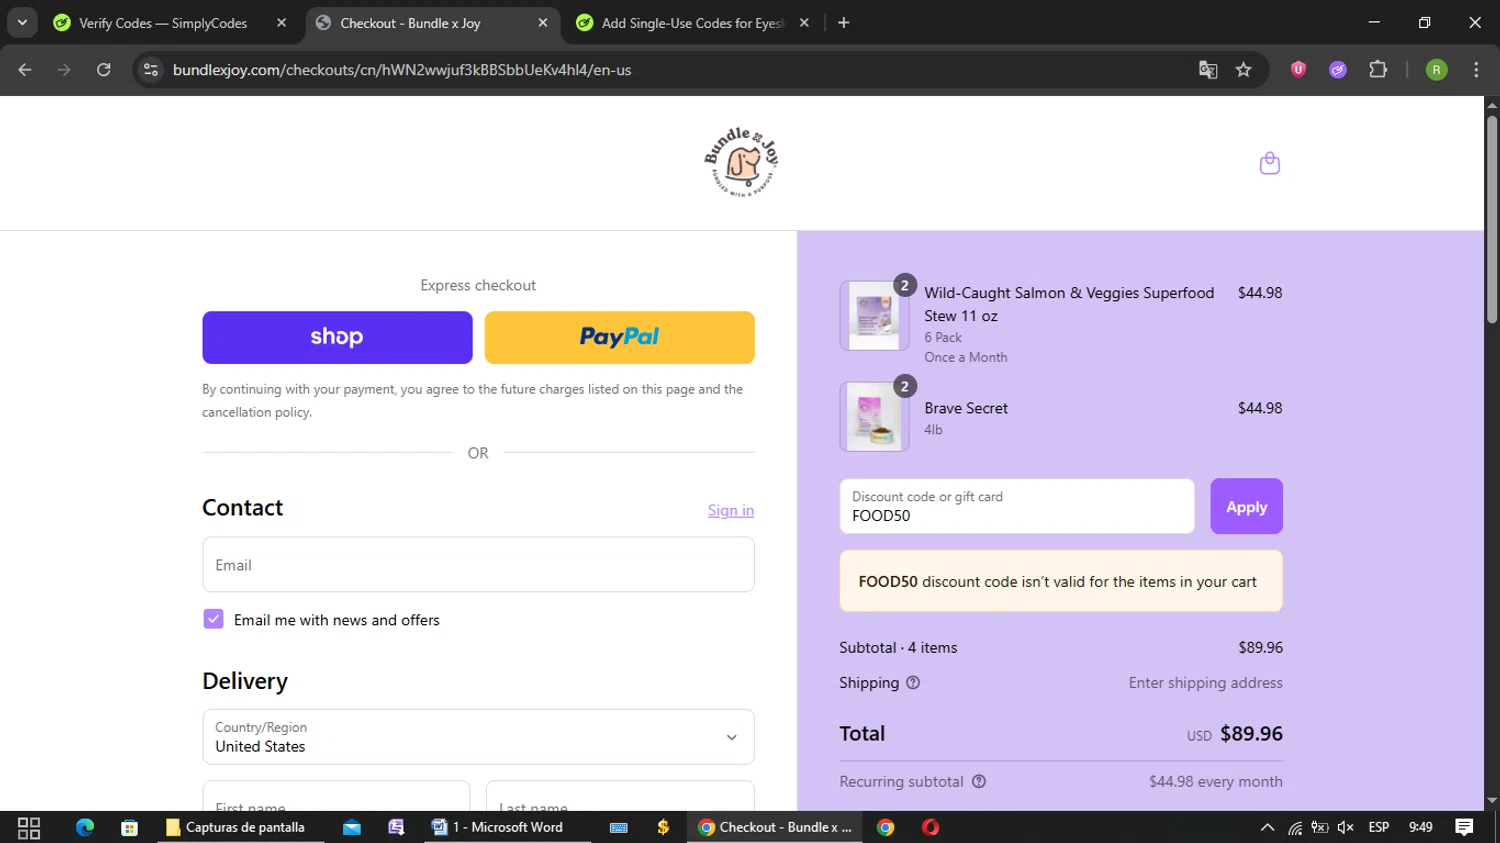Close the Add Single-Use Codes tab
The image size is (1500, 843).
[804, 23]
